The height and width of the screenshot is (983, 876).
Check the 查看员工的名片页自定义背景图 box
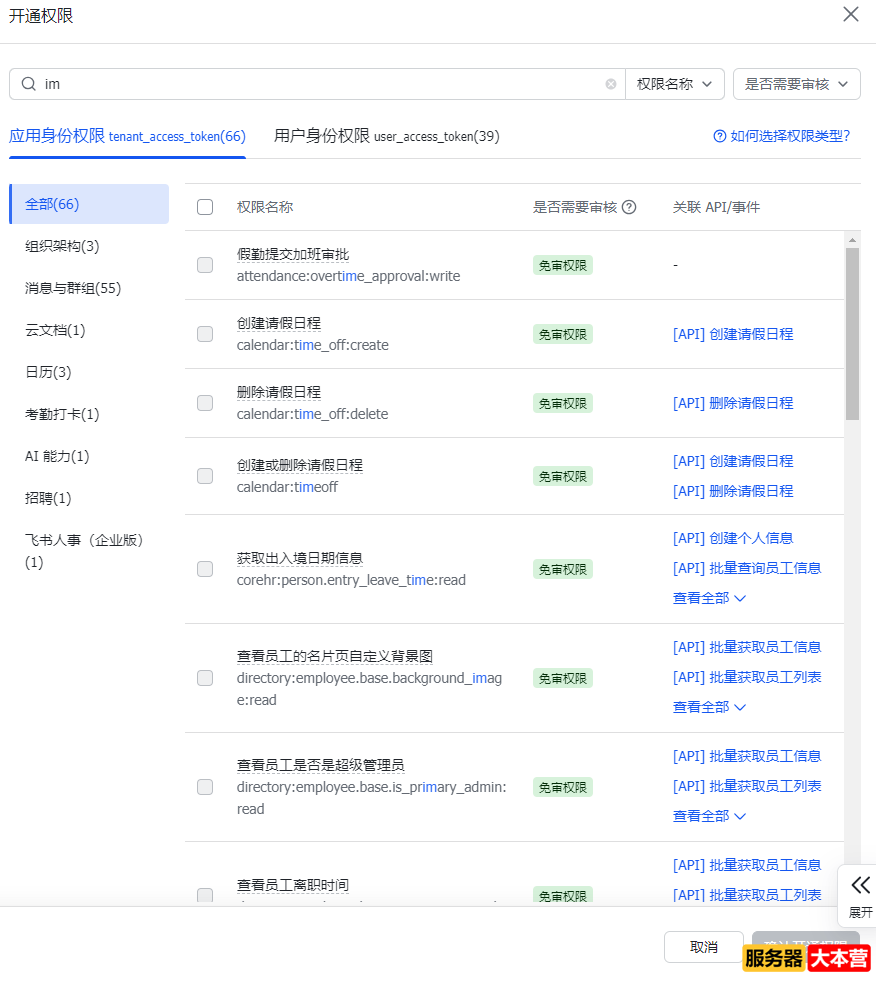point(205,678)
